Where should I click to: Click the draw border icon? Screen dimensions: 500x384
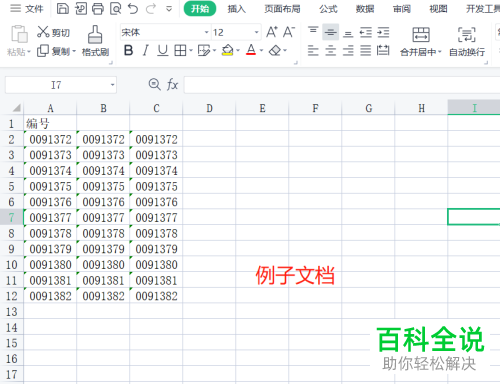pyautogui.click(x=204, y=51)
